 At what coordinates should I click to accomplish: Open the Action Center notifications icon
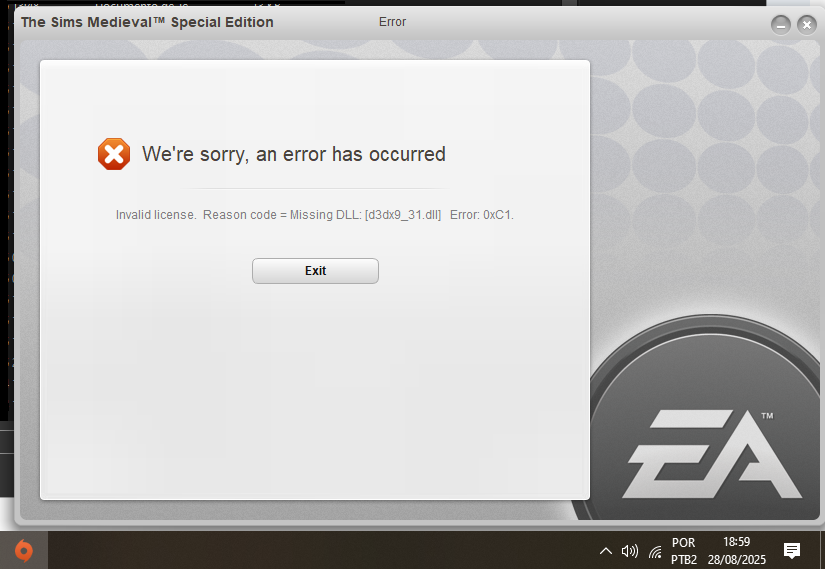click(x=792, y=551)
